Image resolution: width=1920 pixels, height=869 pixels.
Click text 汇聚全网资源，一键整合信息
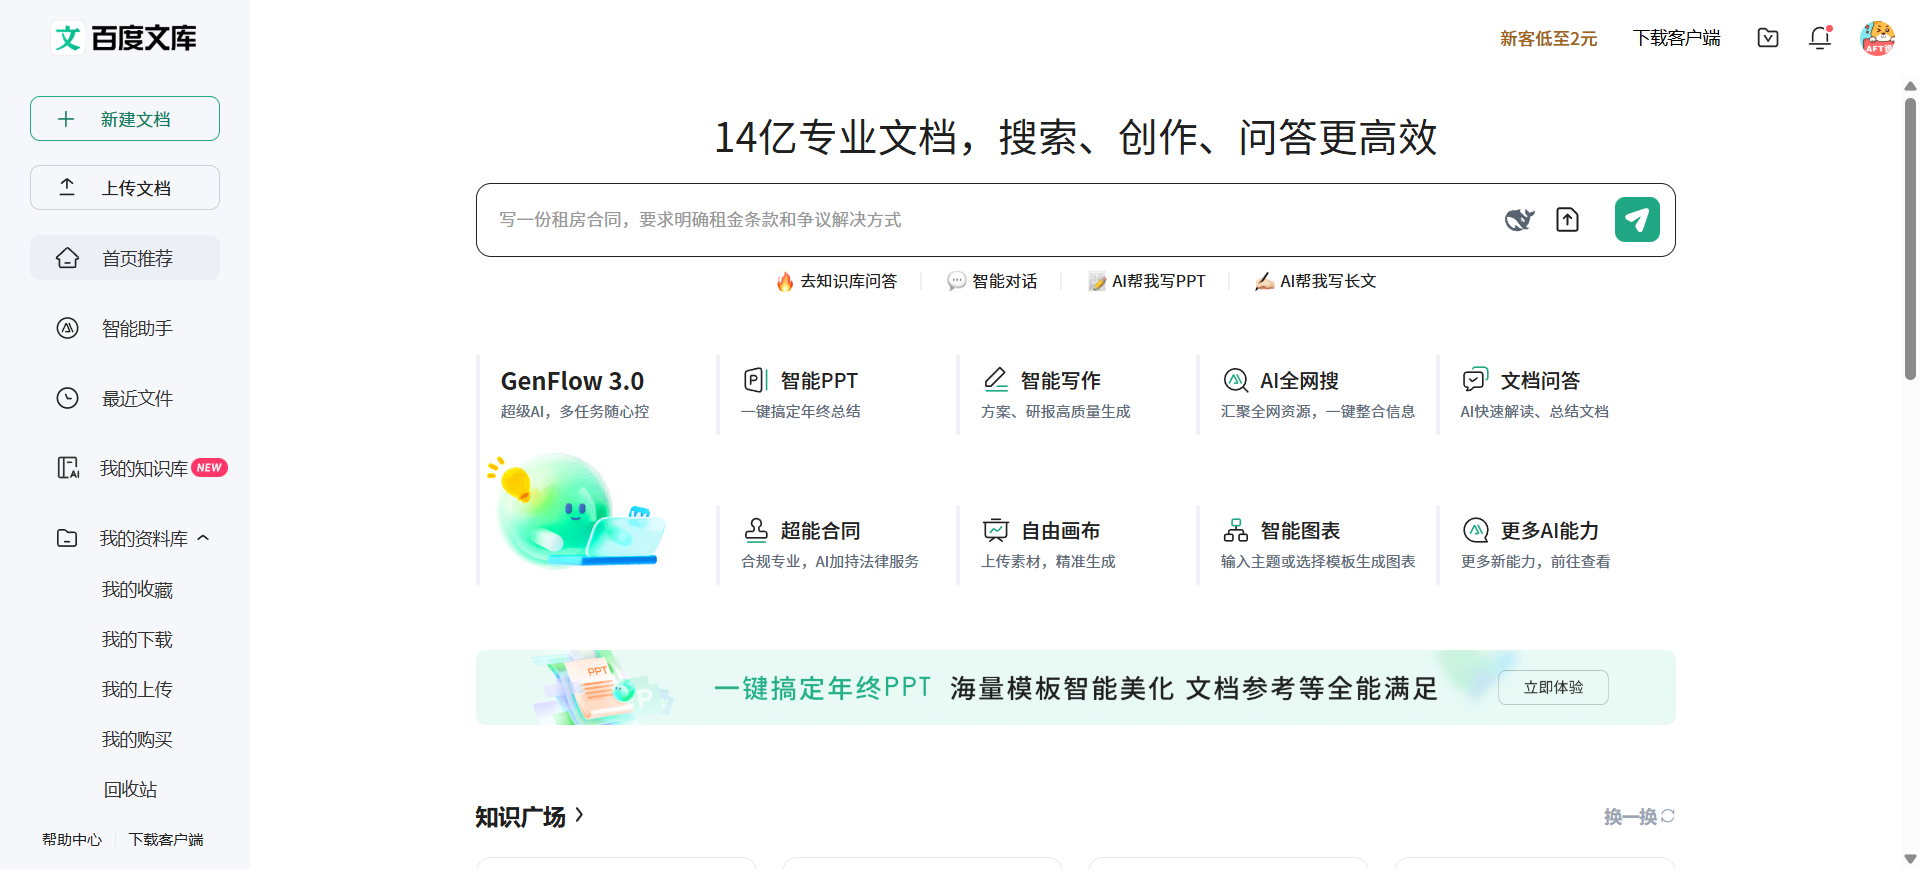[1318, 412]
